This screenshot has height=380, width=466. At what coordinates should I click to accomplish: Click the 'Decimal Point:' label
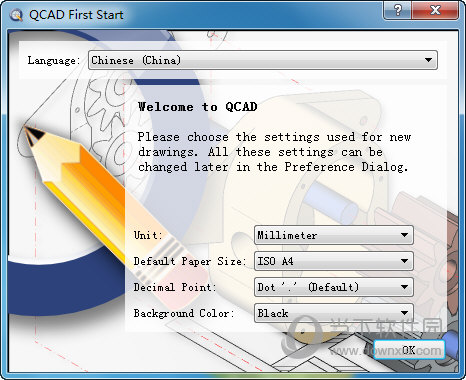click(175, 287)
